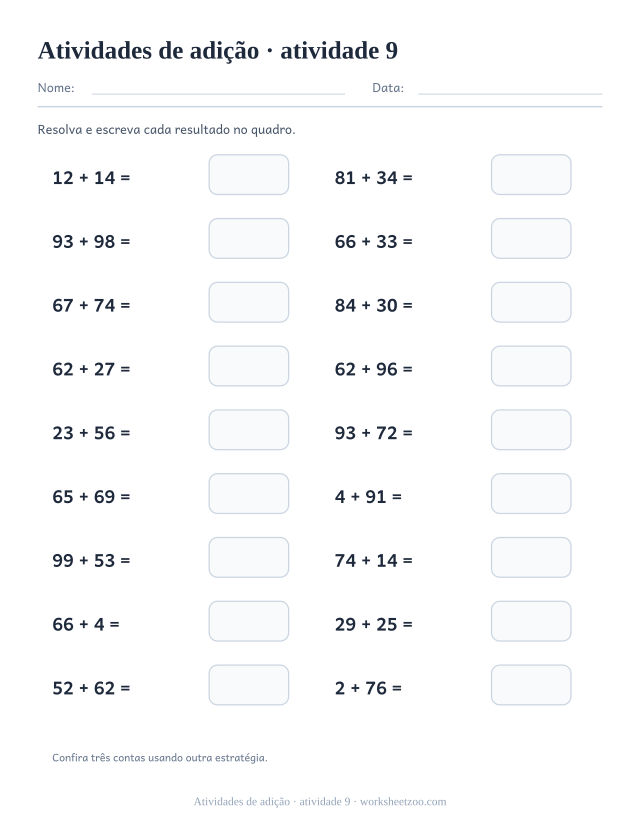640x829 pixels.
Task: Select the answer box for 4 + 91
Action: 531,493
